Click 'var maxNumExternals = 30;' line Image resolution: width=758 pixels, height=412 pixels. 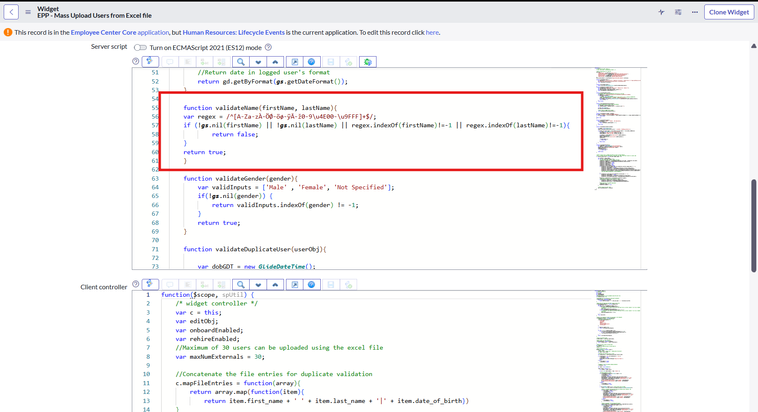pyautogui.click(x=220, y=356)
